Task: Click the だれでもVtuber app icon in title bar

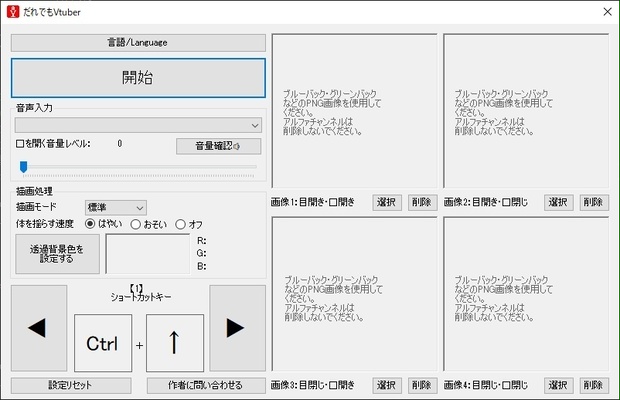Action: point(13,11)
